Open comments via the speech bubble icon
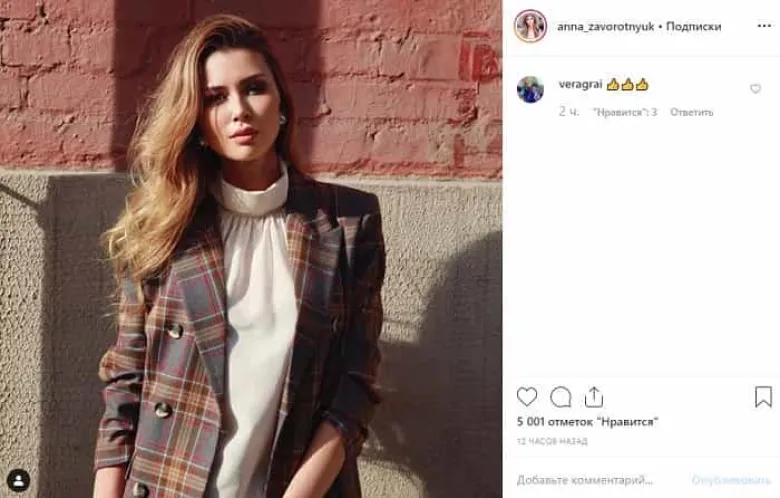 tap(561, 397)
